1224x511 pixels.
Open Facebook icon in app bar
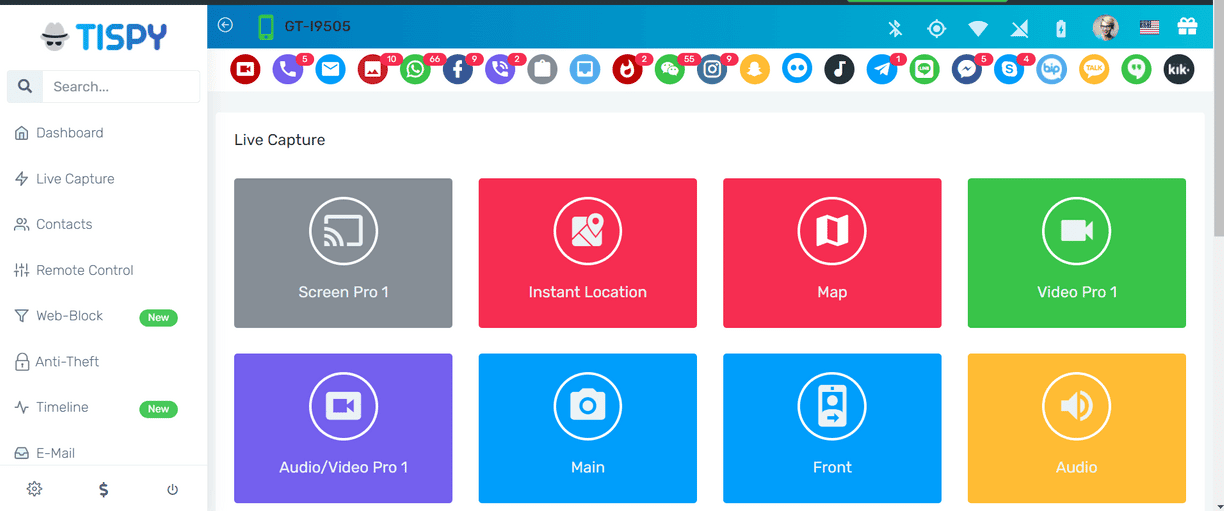(x=458, y=69)
